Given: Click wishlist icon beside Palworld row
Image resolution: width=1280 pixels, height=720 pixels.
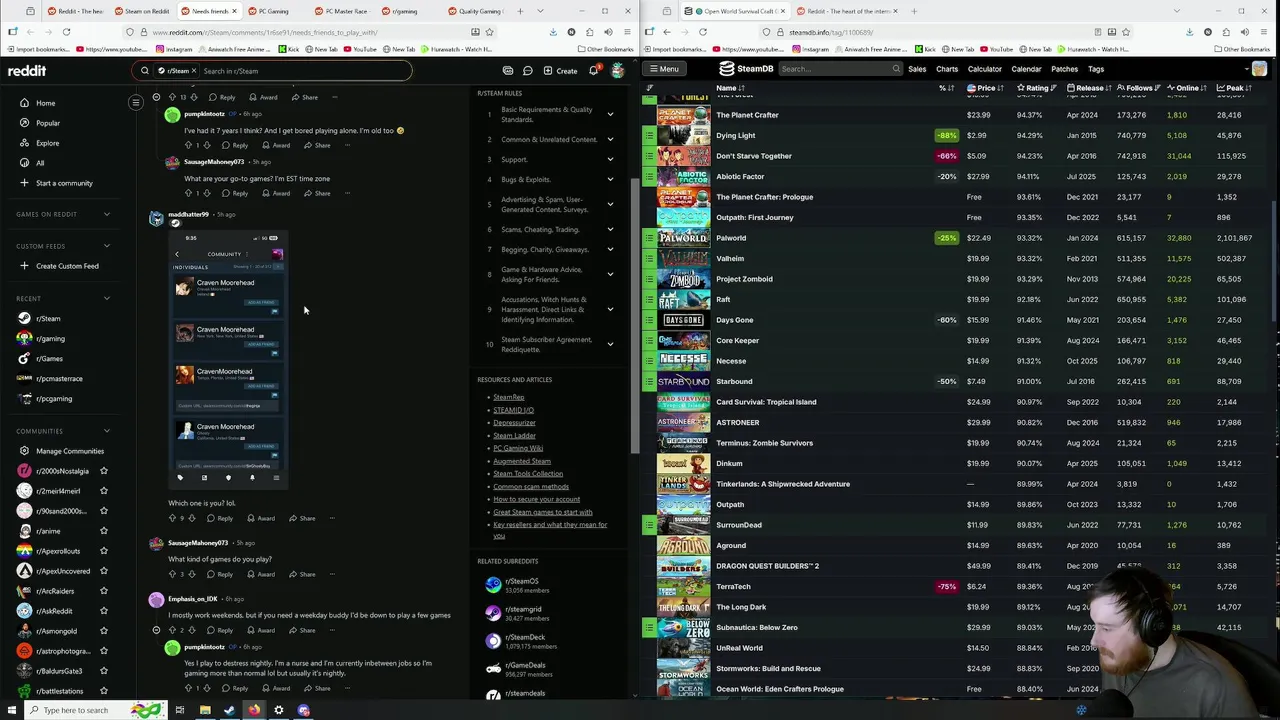Looking at the screenshot, I should tap(649, 238).
